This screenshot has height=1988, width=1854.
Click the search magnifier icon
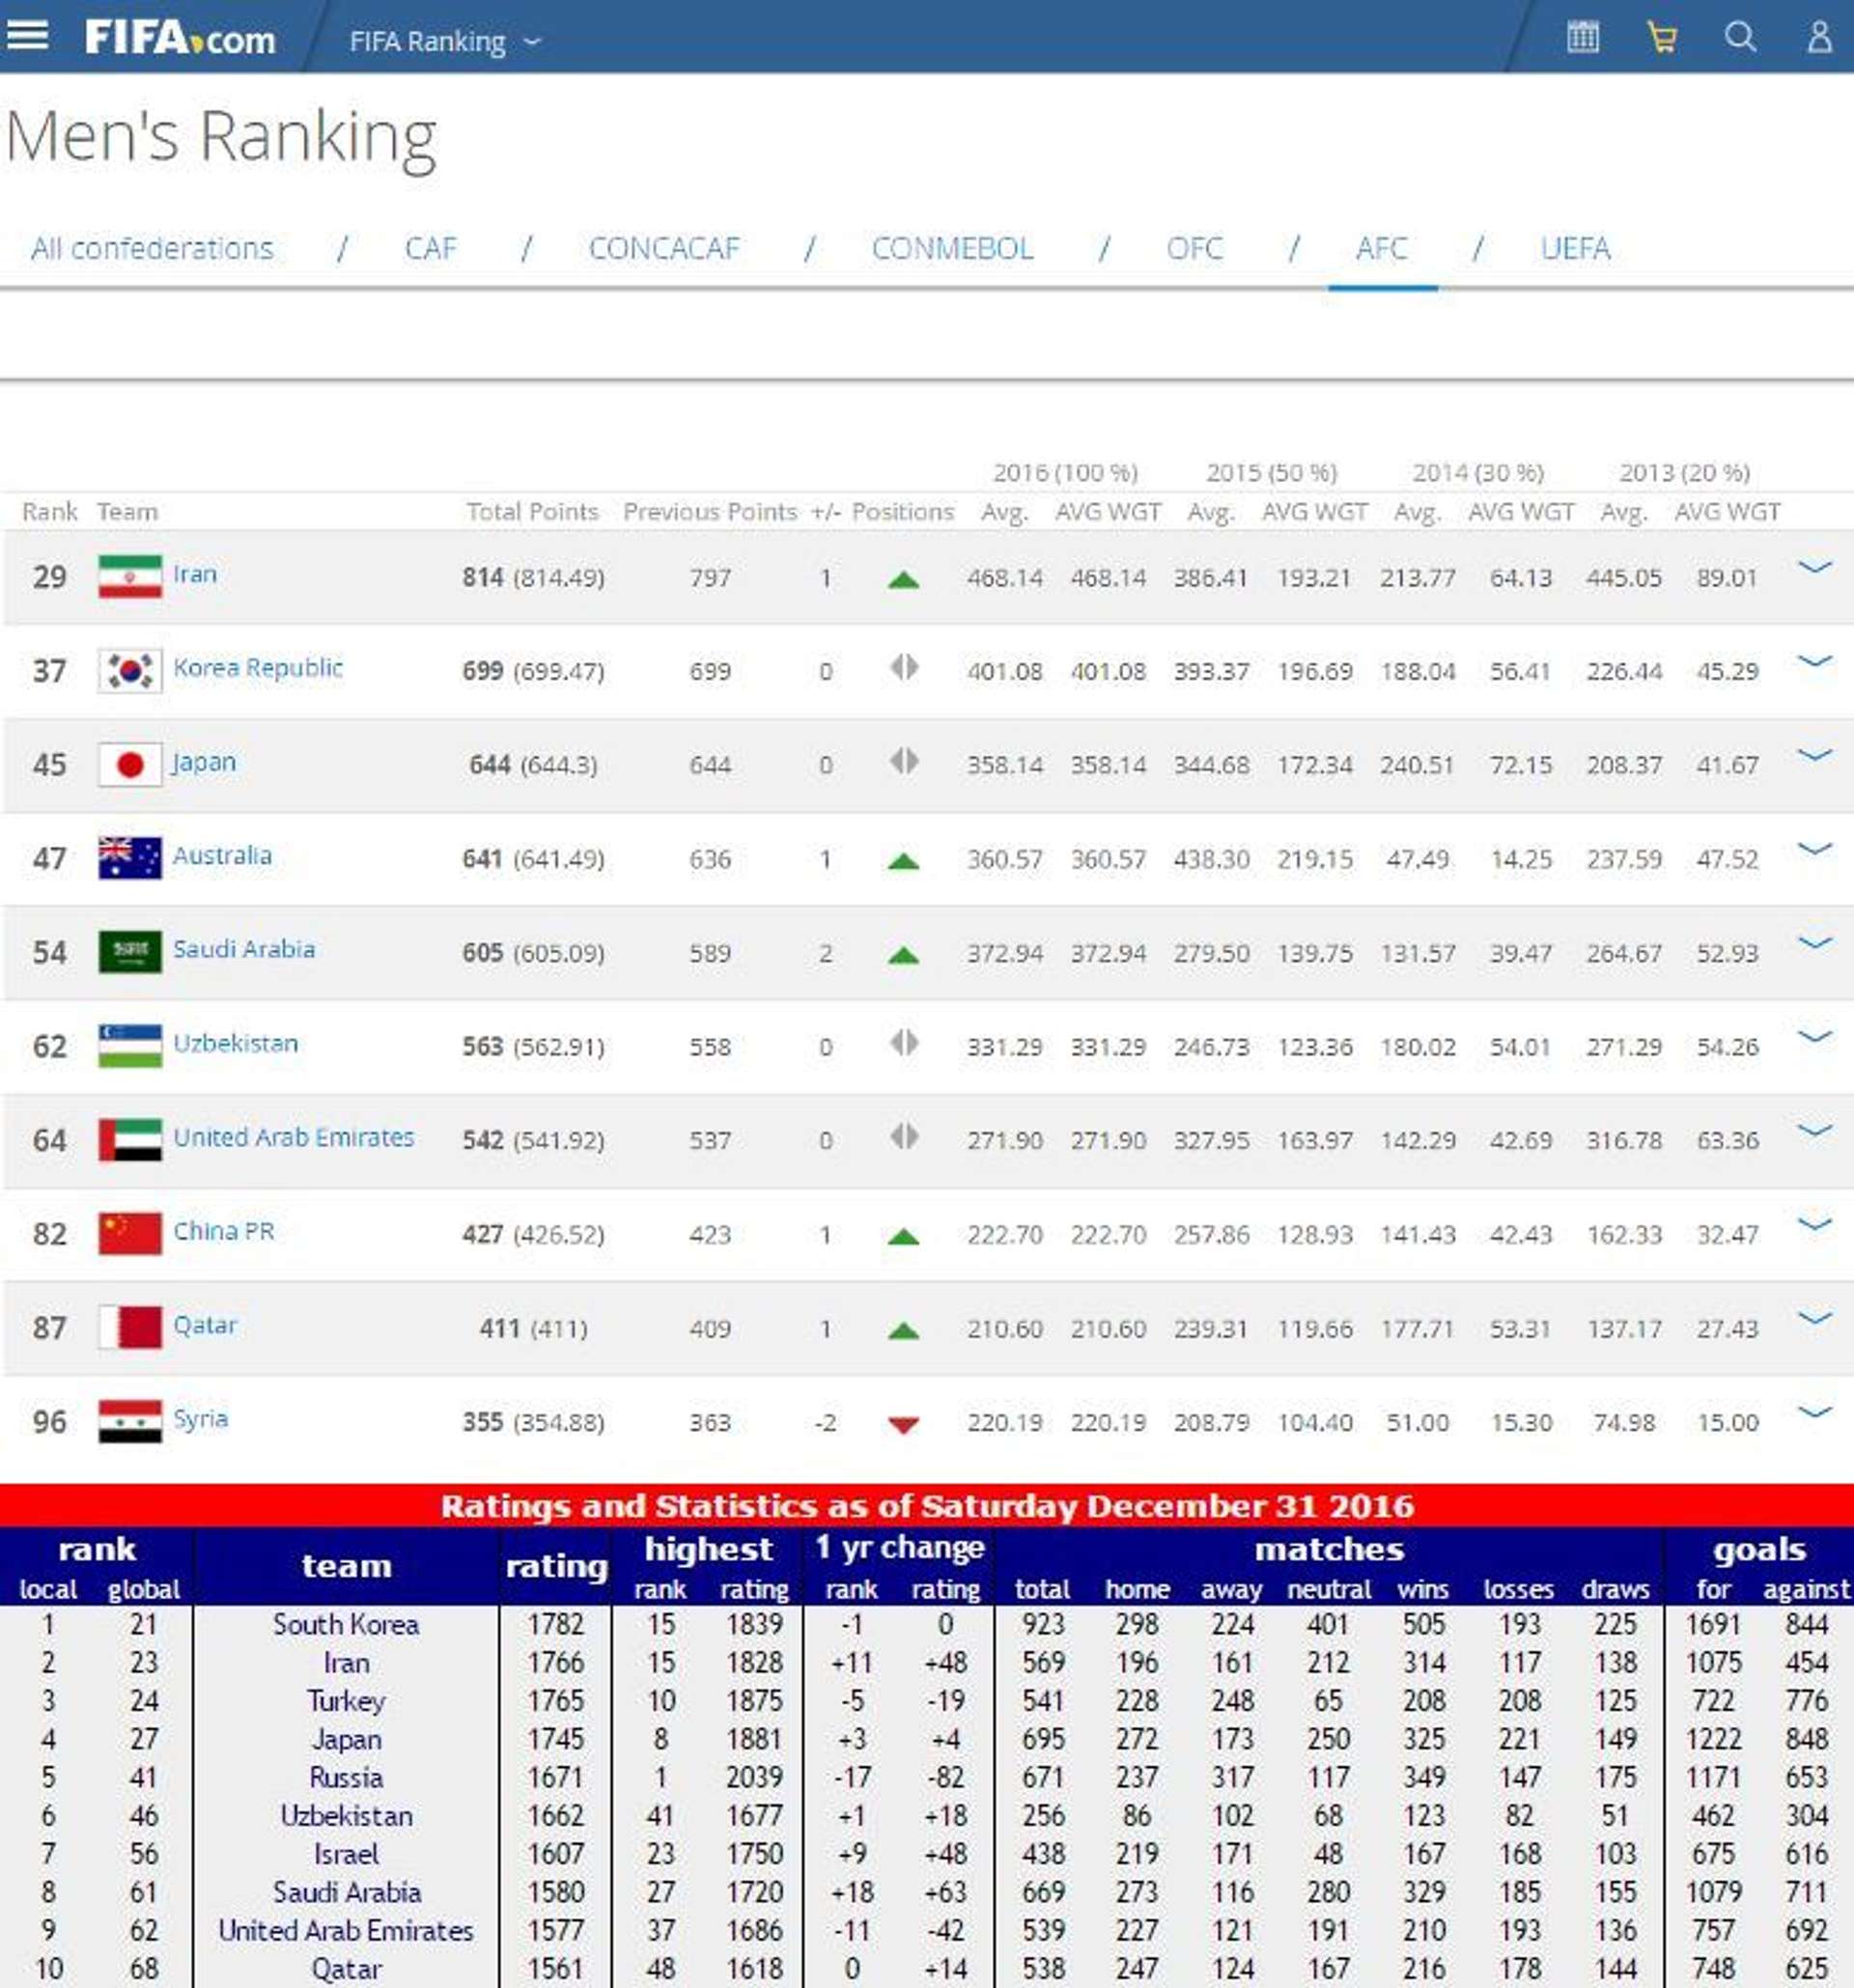pos(1740,38)
